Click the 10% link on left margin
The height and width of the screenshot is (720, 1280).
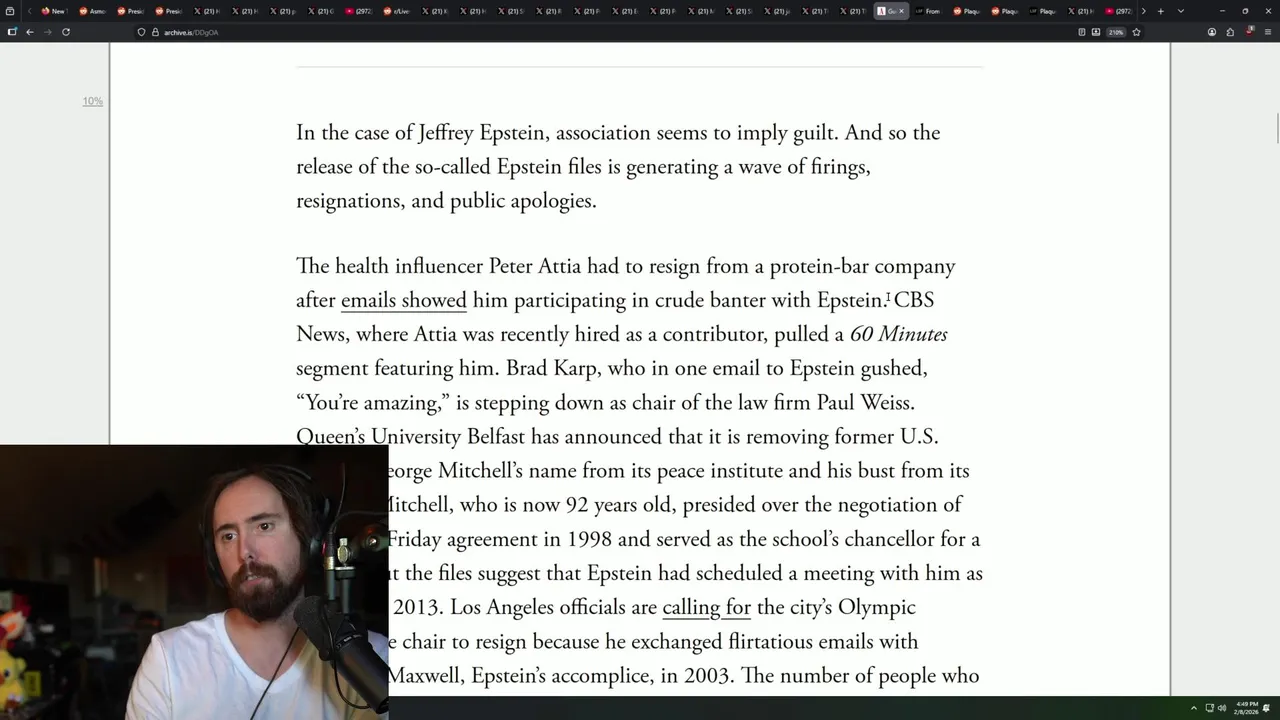93,101
